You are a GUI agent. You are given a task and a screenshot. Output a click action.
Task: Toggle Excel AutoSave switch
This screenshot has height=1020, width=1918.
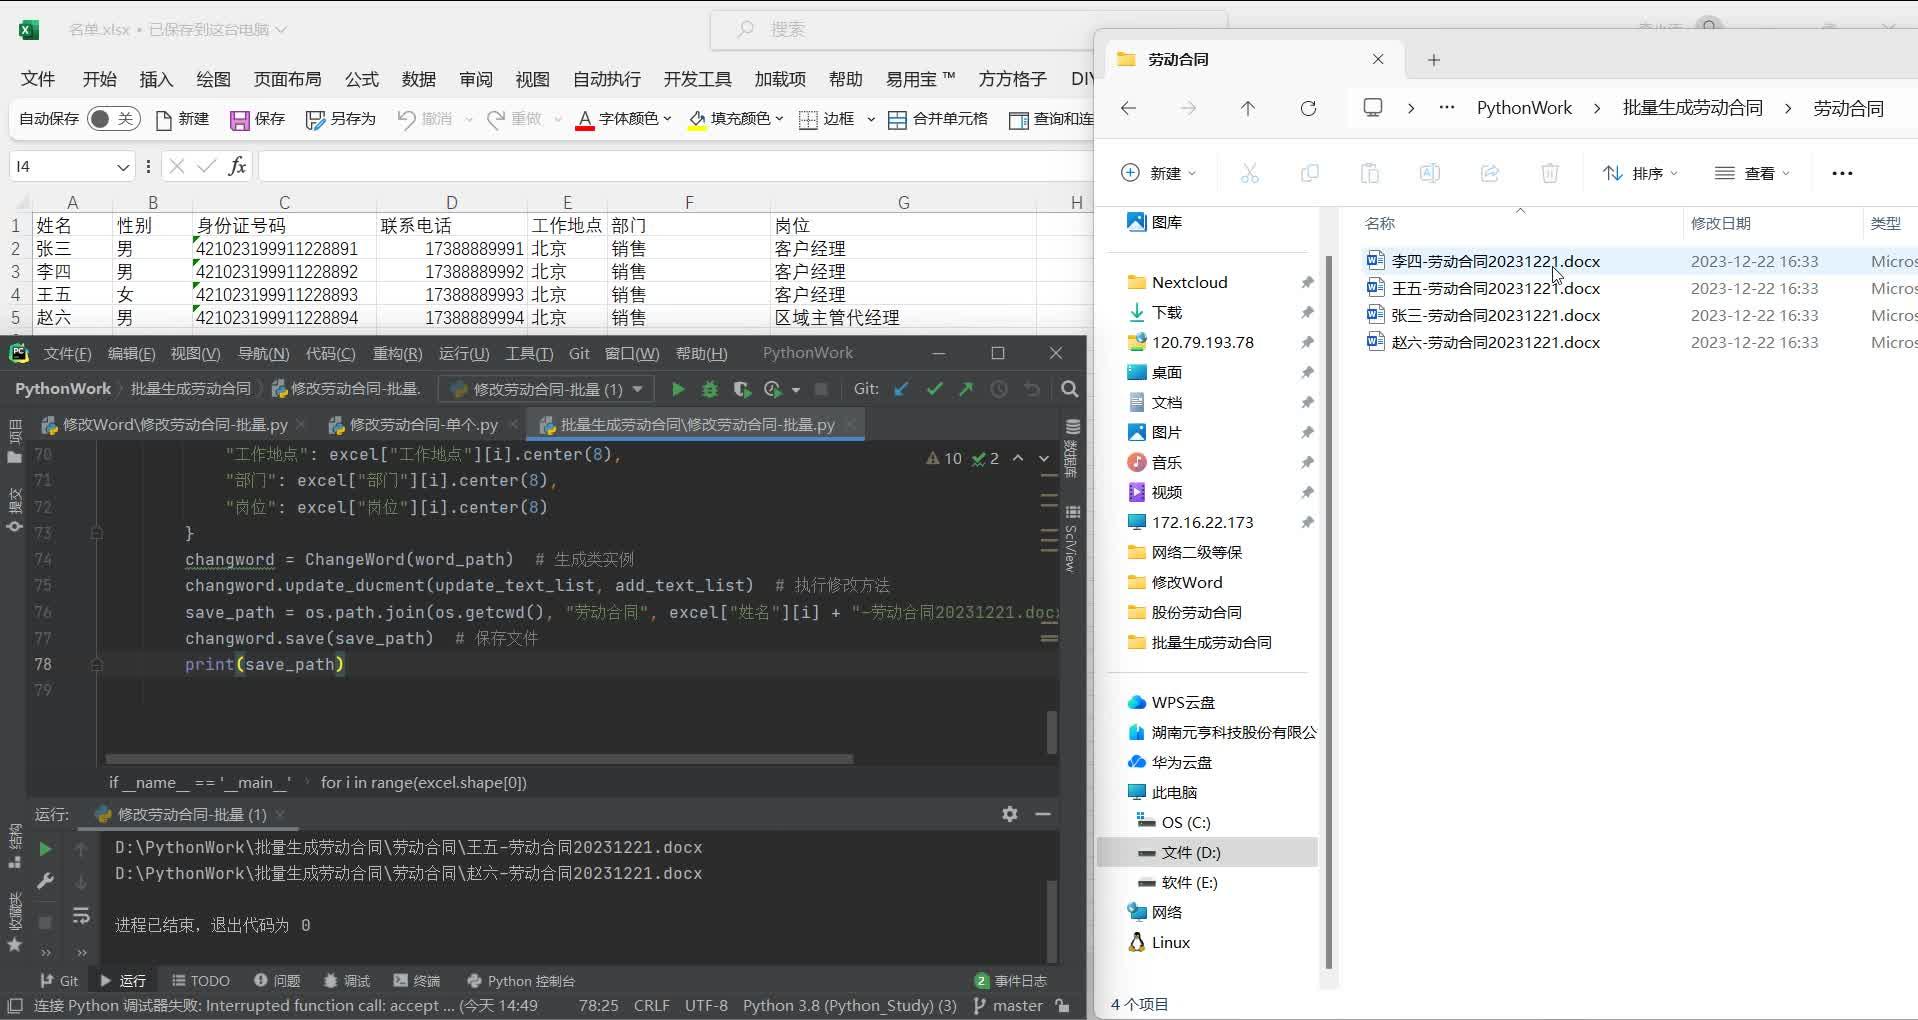(113, 119)
